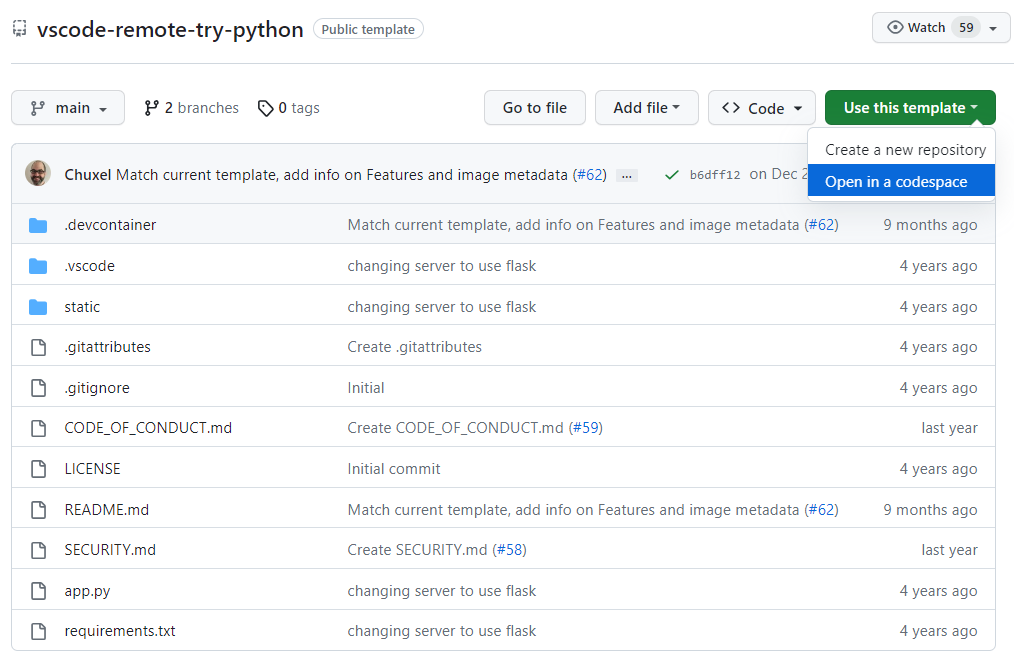Open the .devcontainer folder icon
The width and height of the screenshot is (1014, 662).
pyautogui.click(x=39, y=224)
